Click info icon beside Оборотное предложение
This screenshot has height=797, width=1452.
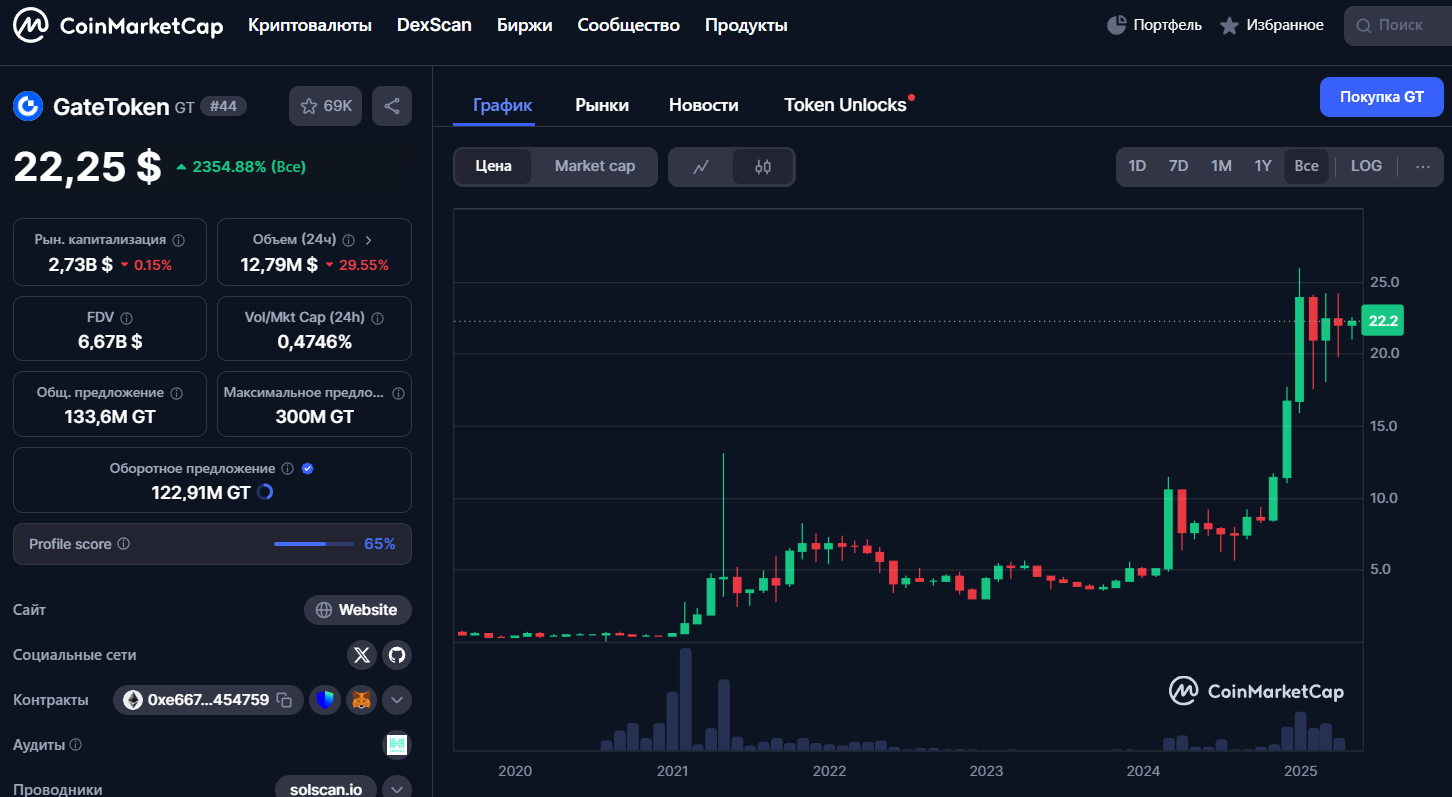(x=287, y=468)
